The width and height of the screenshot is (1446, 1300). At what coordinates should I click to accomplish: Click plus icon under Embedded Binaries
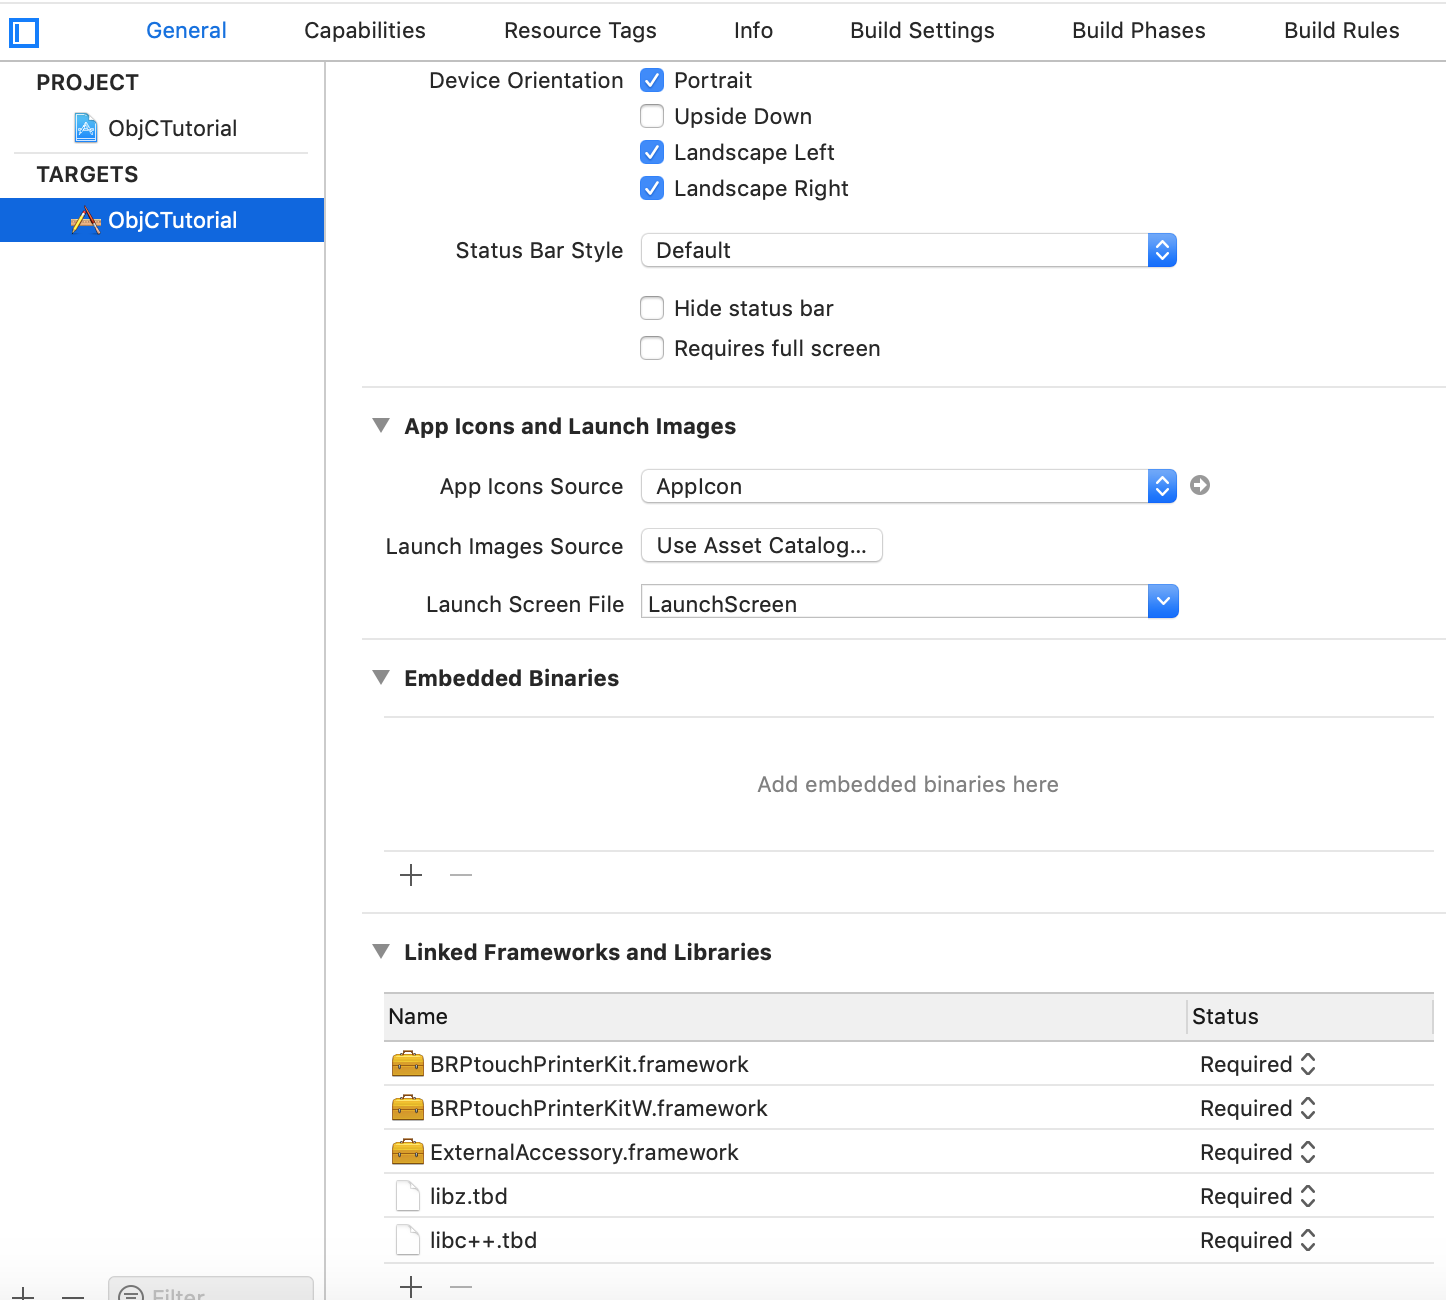tap(411, 876)
